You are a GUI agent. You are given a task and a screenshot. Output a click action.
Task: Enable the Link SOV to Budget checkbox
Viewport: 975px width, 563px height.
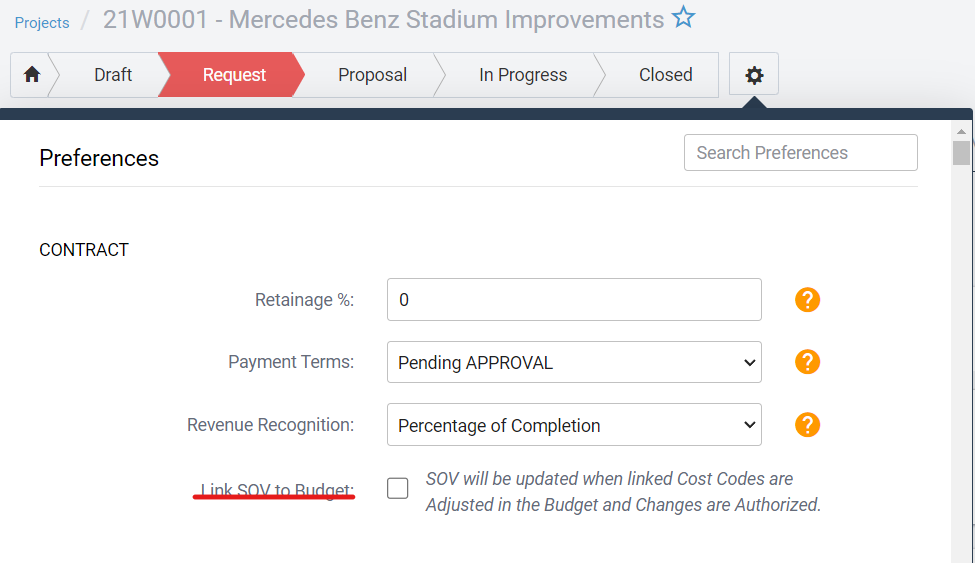click(398, 489)
